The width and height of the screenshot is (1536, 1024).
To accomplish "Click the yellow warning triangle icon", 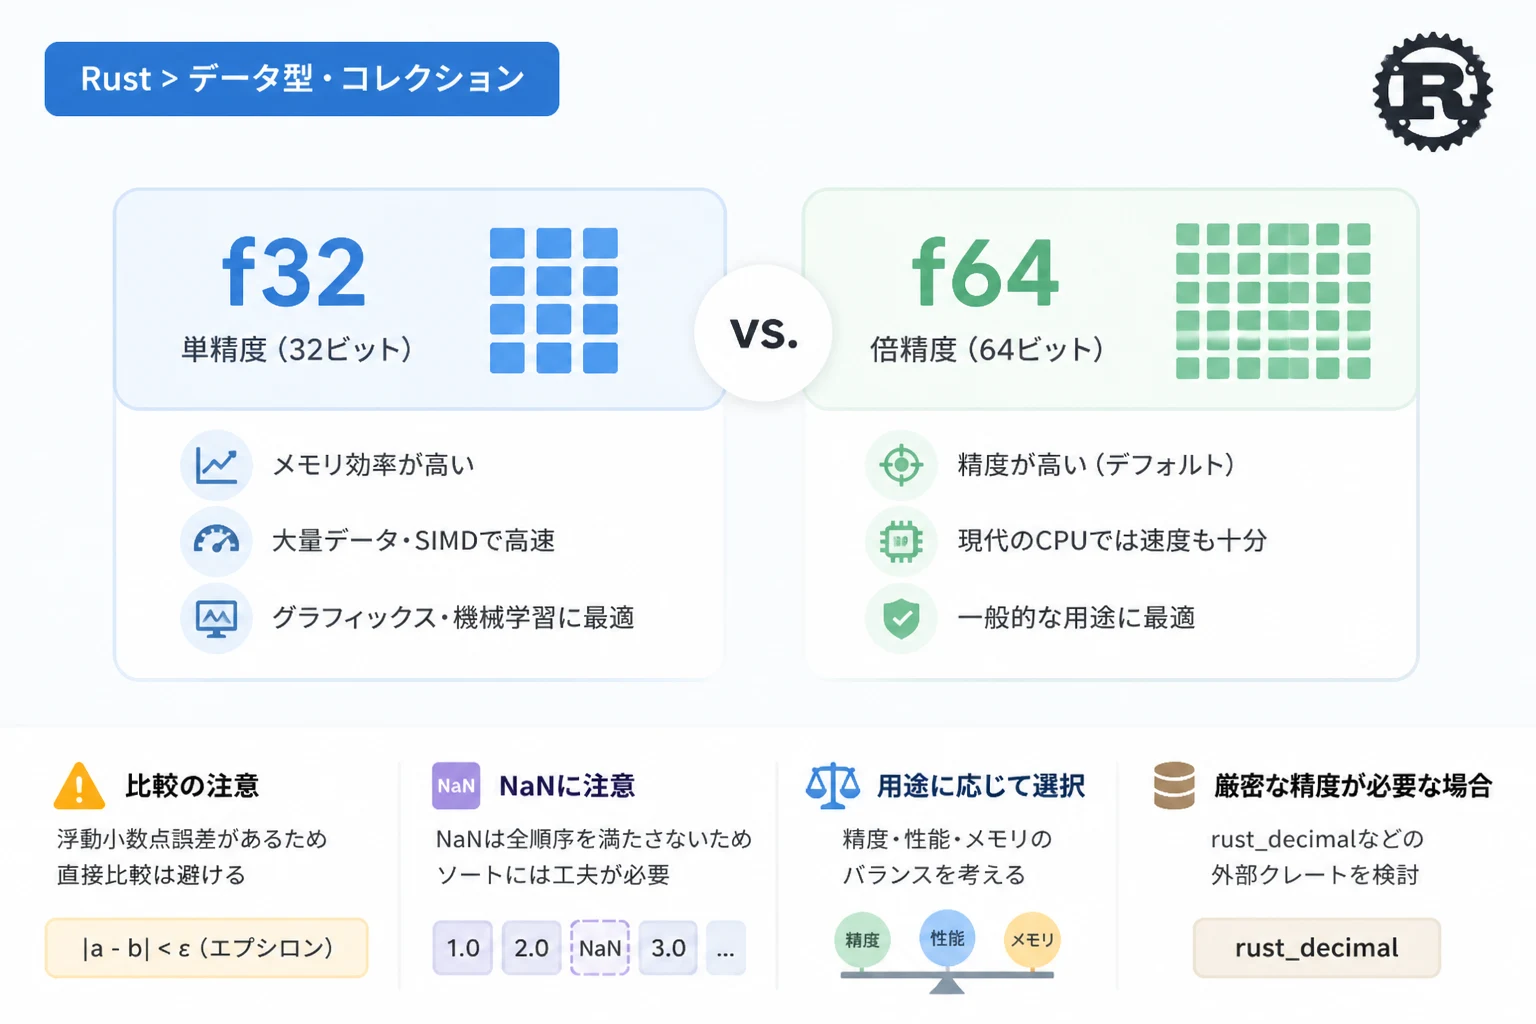I will (79, 785).
